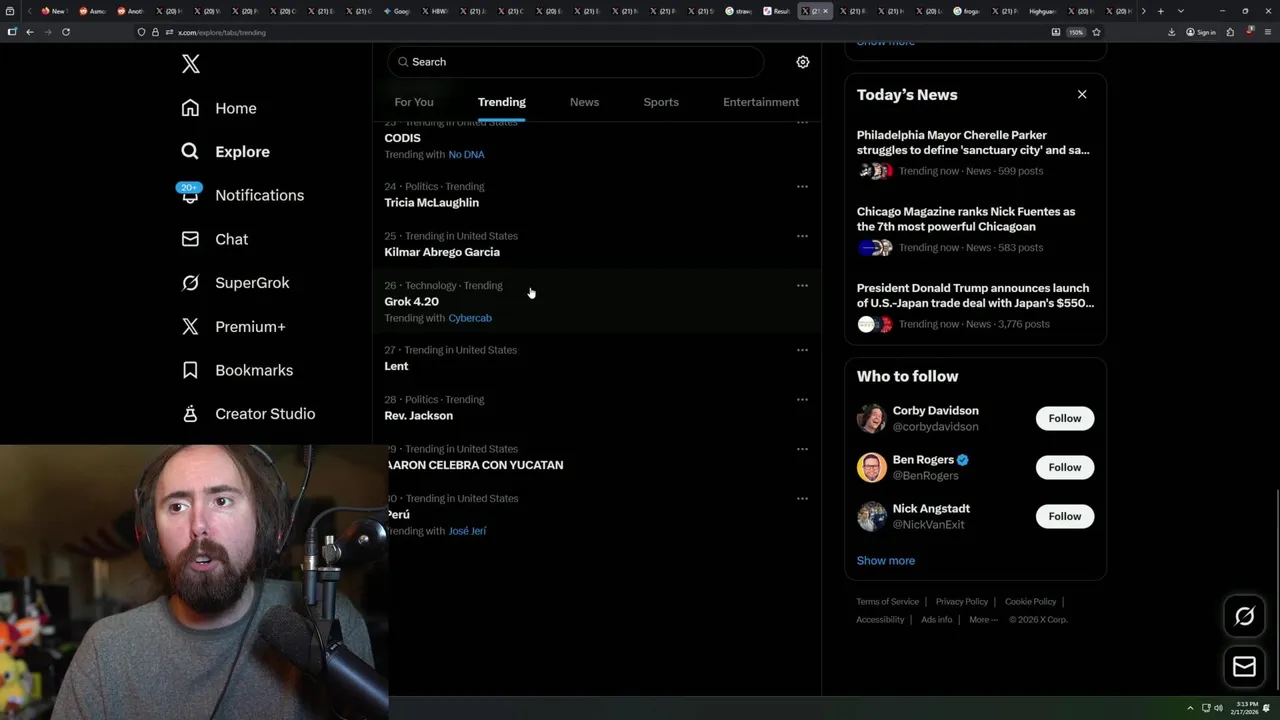Open SuperGrok in the sidebar
Viewport: 1280px width, 720px height.
tap(235, 283)
